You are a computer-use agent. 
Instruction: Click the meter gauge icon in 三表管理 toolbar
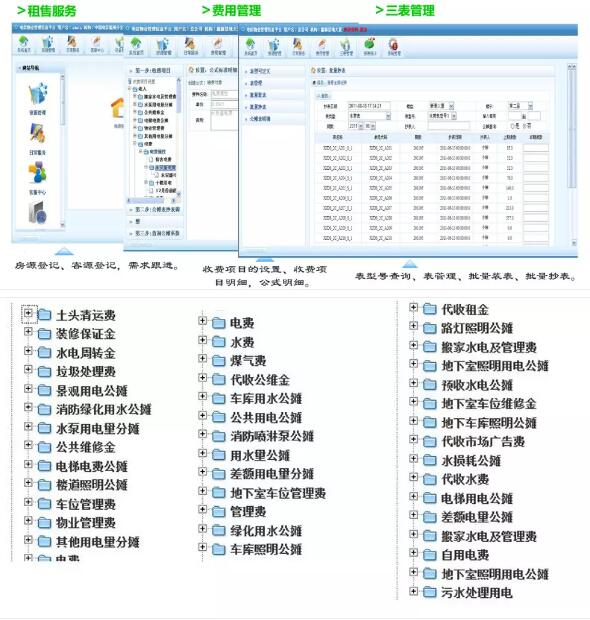[x=346, y=45]
